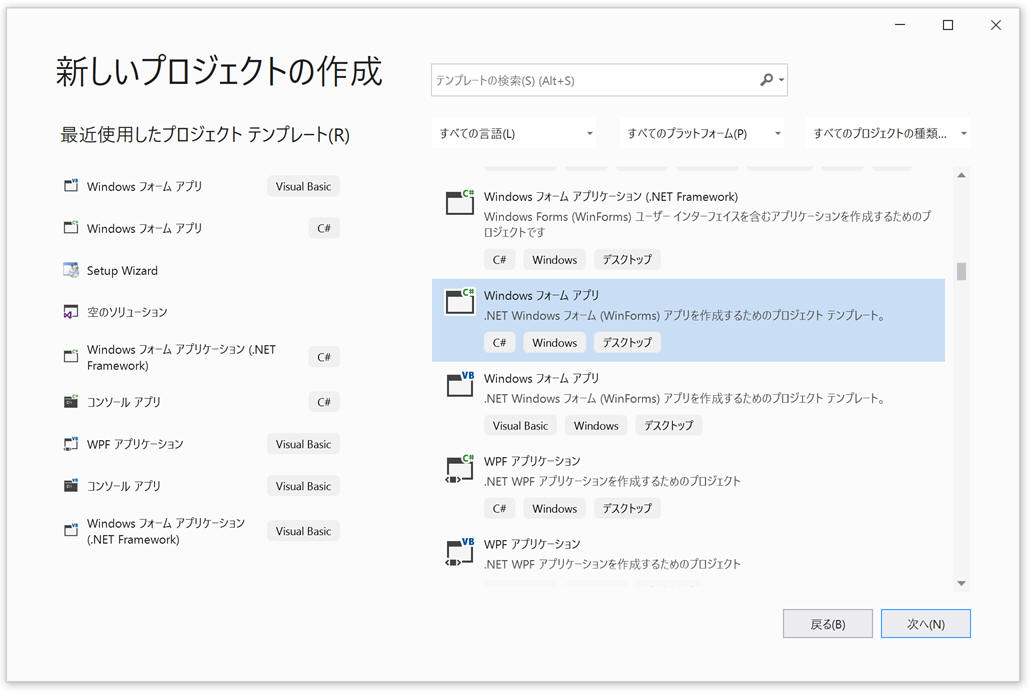Click the 次へ(N) next button
1031x693 pixels.
pyautogui.click(x=926, y=623)
